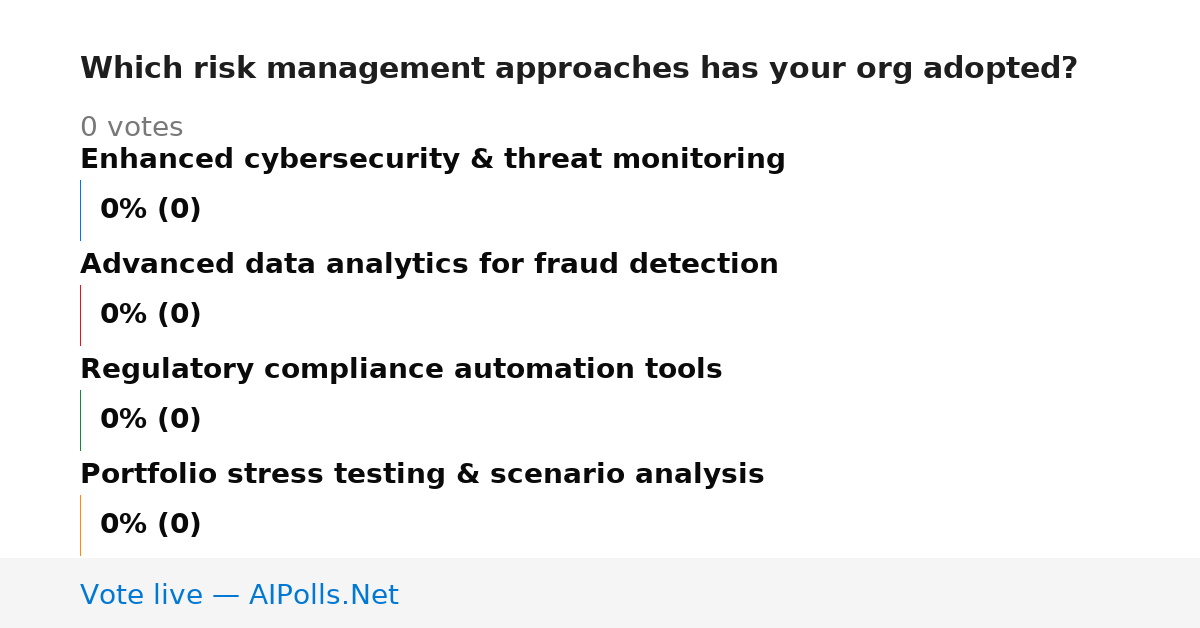Click the 0% (0) result for cybersecurity
Screen dimensions: 1200x628
point(150,210)
